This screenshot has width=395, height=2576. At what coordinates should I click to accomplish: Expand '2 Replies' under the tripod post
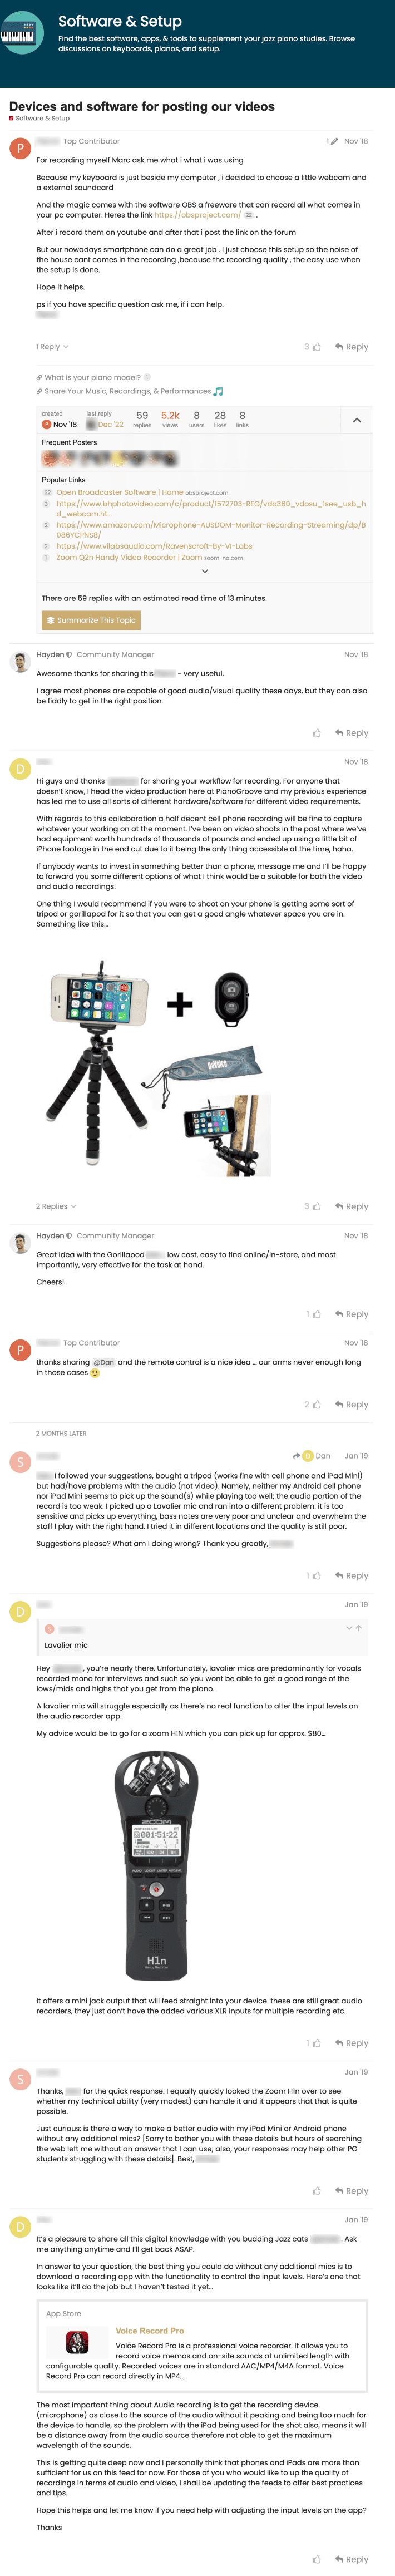point(56,1206)
